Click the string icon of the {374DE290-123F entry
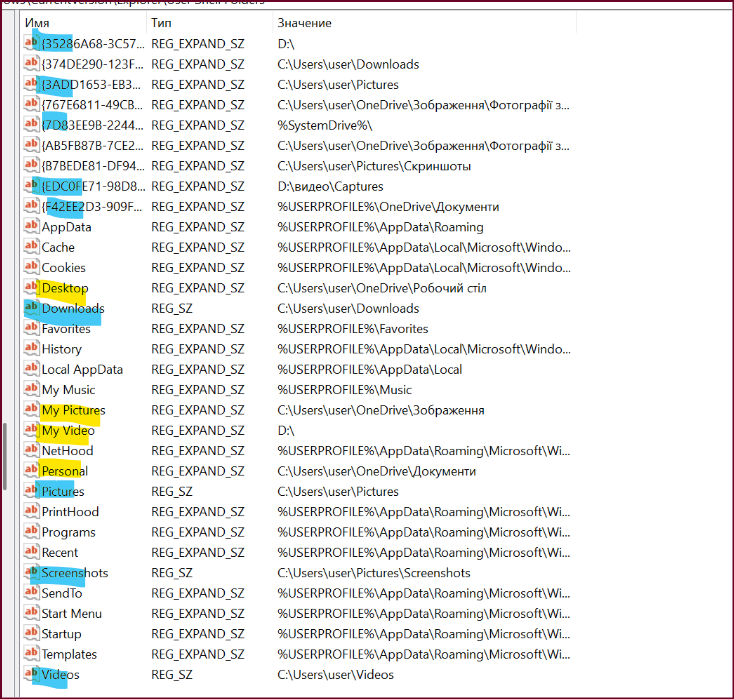This screenshot has width=734, height=699. pyautogui.click(x=31, y=64)
